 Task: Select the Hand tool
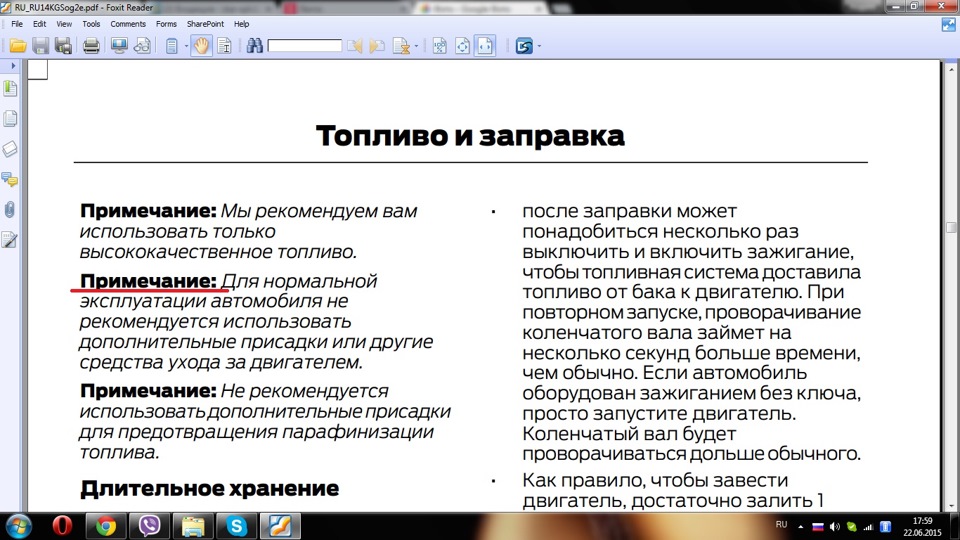click(x=201, y=46)
